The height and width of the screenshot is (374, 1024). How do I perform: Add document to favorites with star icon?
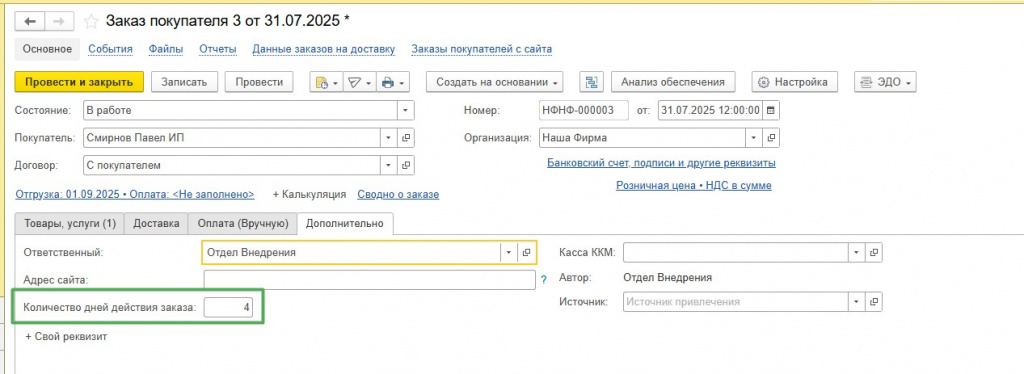[x=91, y=21]
